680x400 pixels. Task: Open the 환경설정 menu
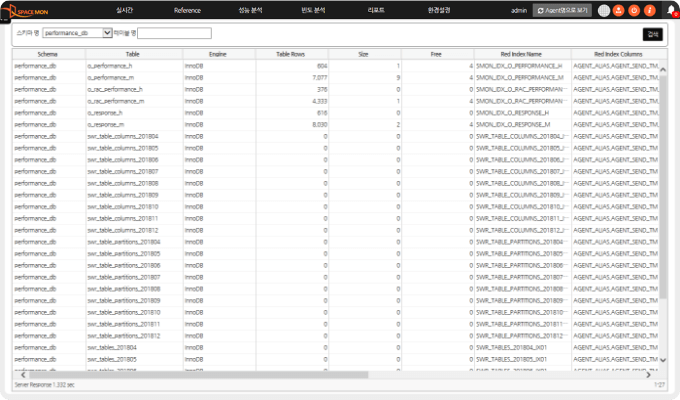[x=439, y=10]
